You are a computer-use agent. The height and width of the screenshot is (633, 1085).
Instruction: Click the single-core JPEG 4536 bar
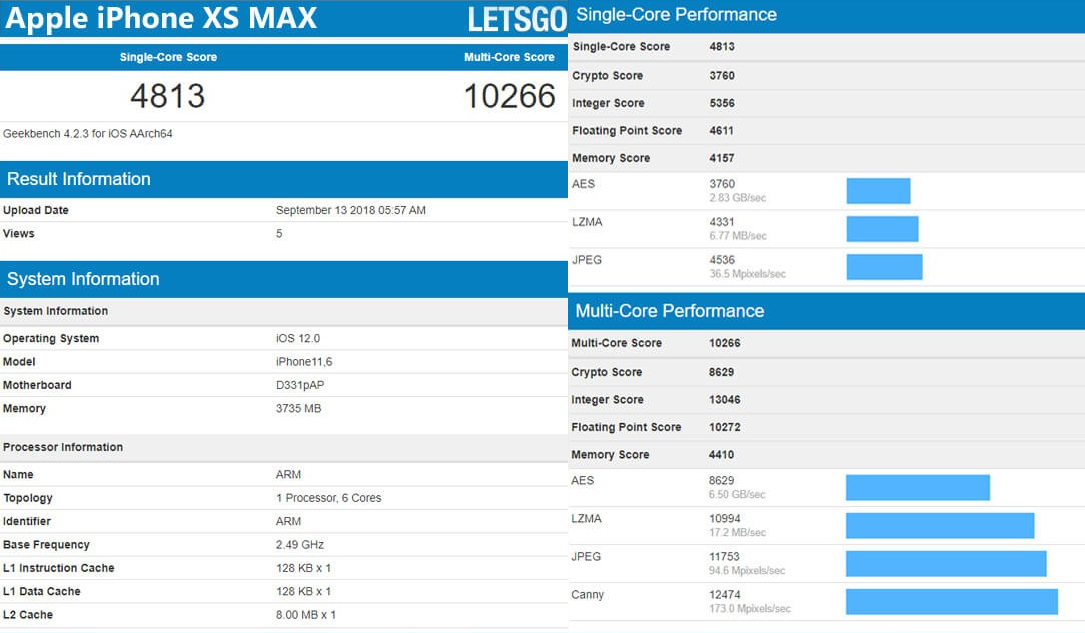pos(884,267)
